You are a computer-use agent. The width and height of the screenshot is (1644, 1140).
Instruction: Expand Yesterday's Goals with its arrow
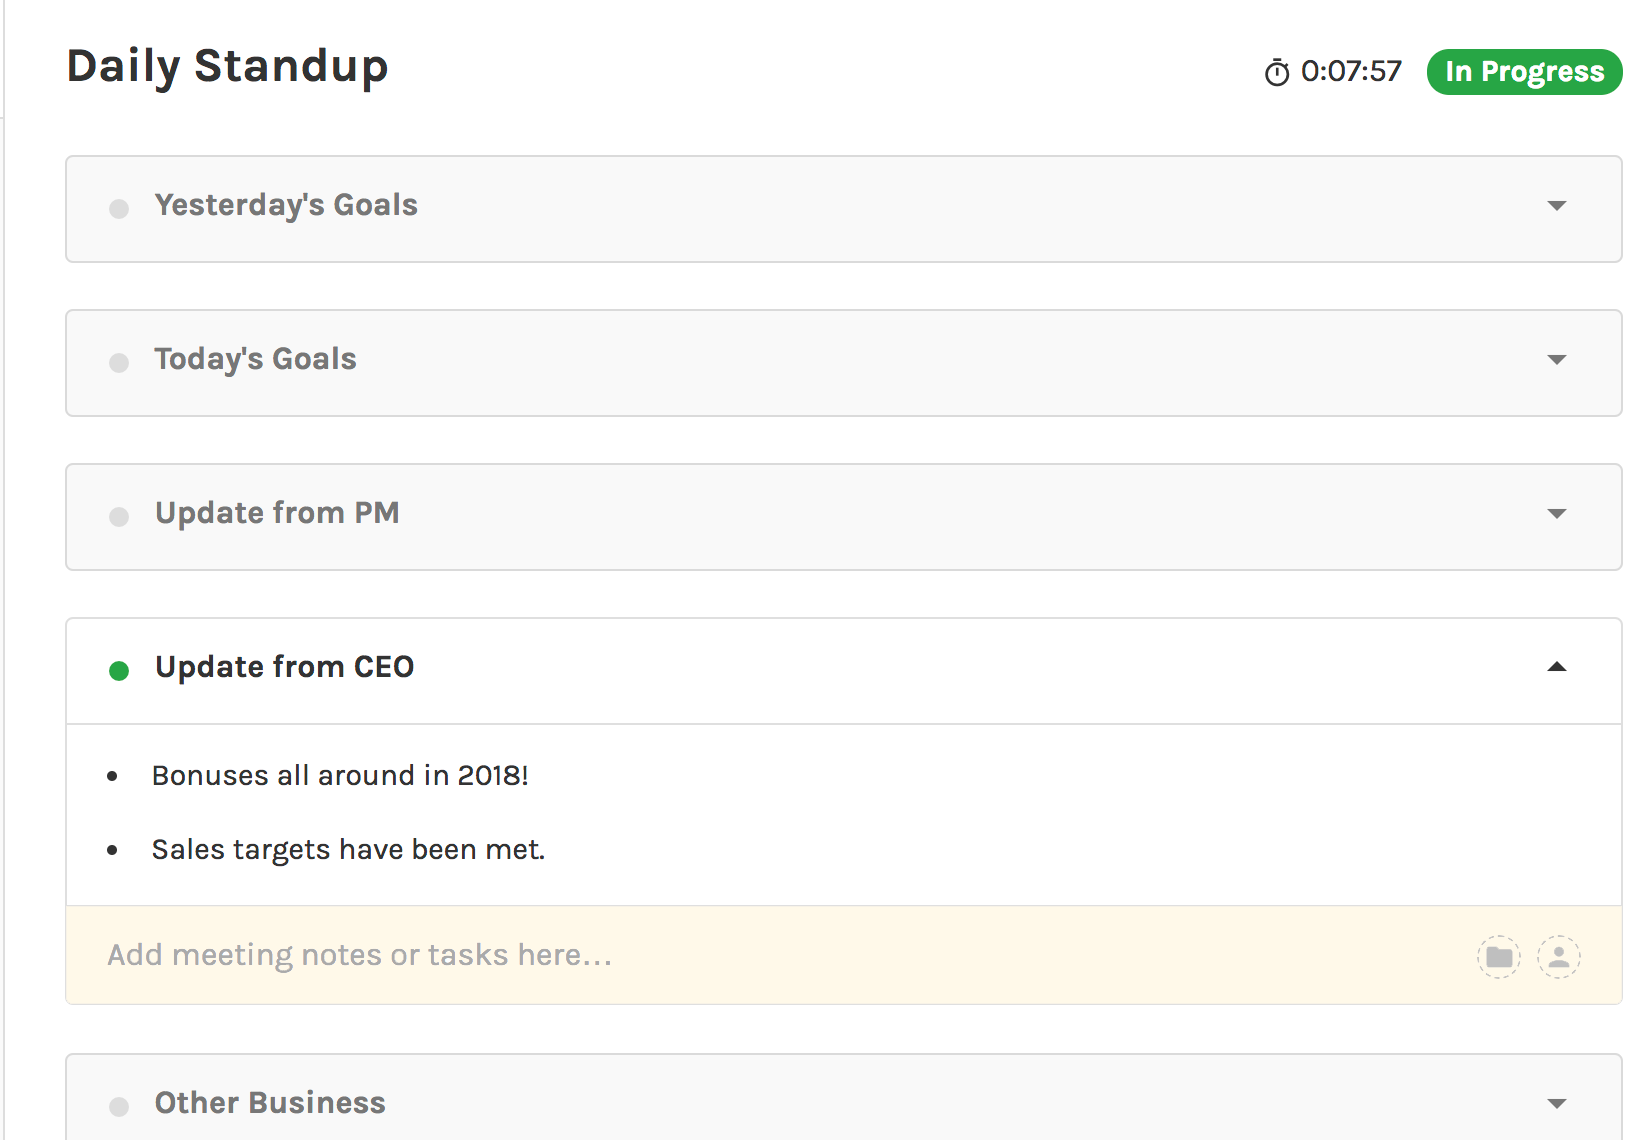point(1556,206)
